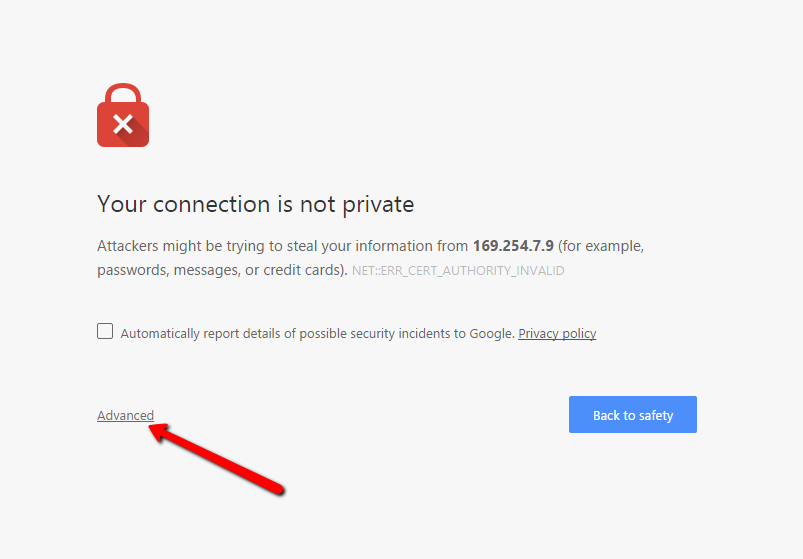
Task: Click the 'Attackers might be trying' sentence start
Action: tap(170, 246)
